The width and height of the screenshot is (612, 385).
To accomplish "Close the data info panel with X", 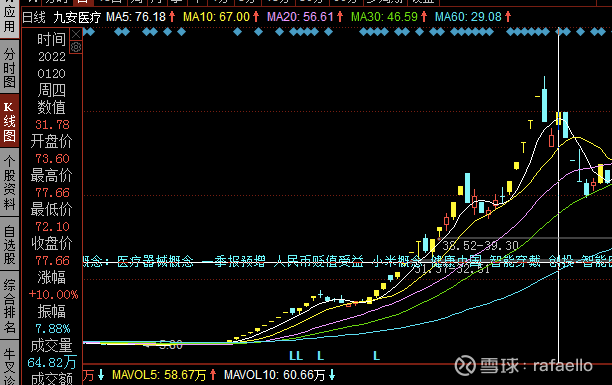I will (76, 34).
